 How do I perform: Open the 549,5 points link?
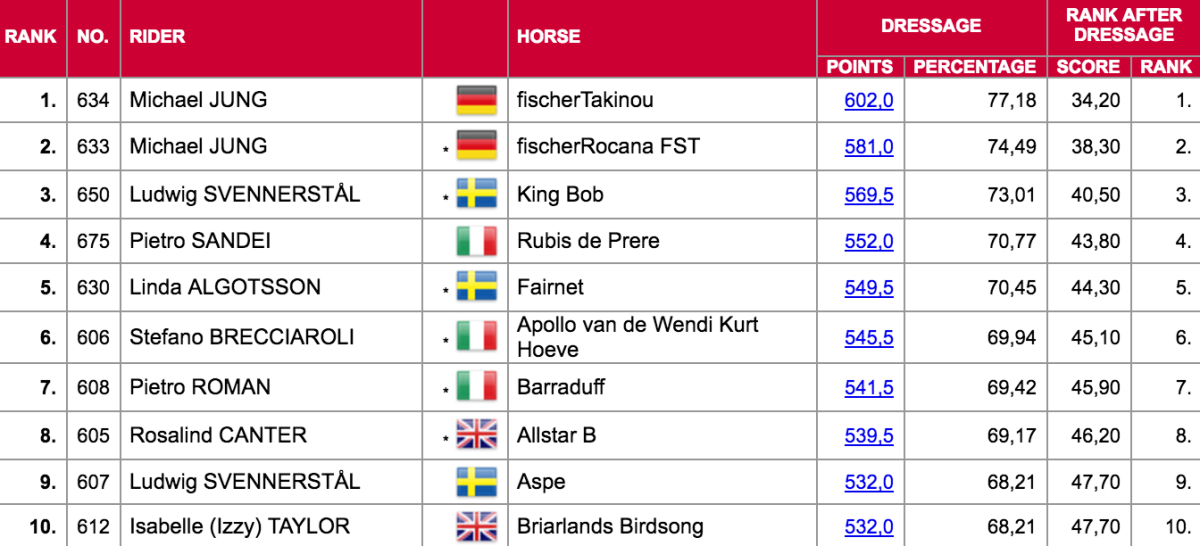[869, 288]
